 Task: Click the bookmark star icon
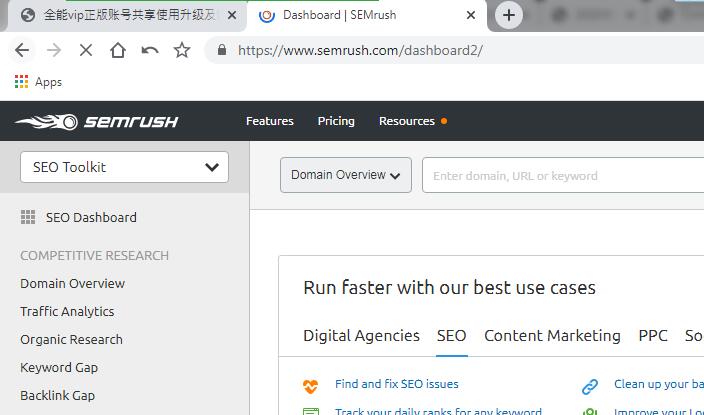(x=182, y=50)
